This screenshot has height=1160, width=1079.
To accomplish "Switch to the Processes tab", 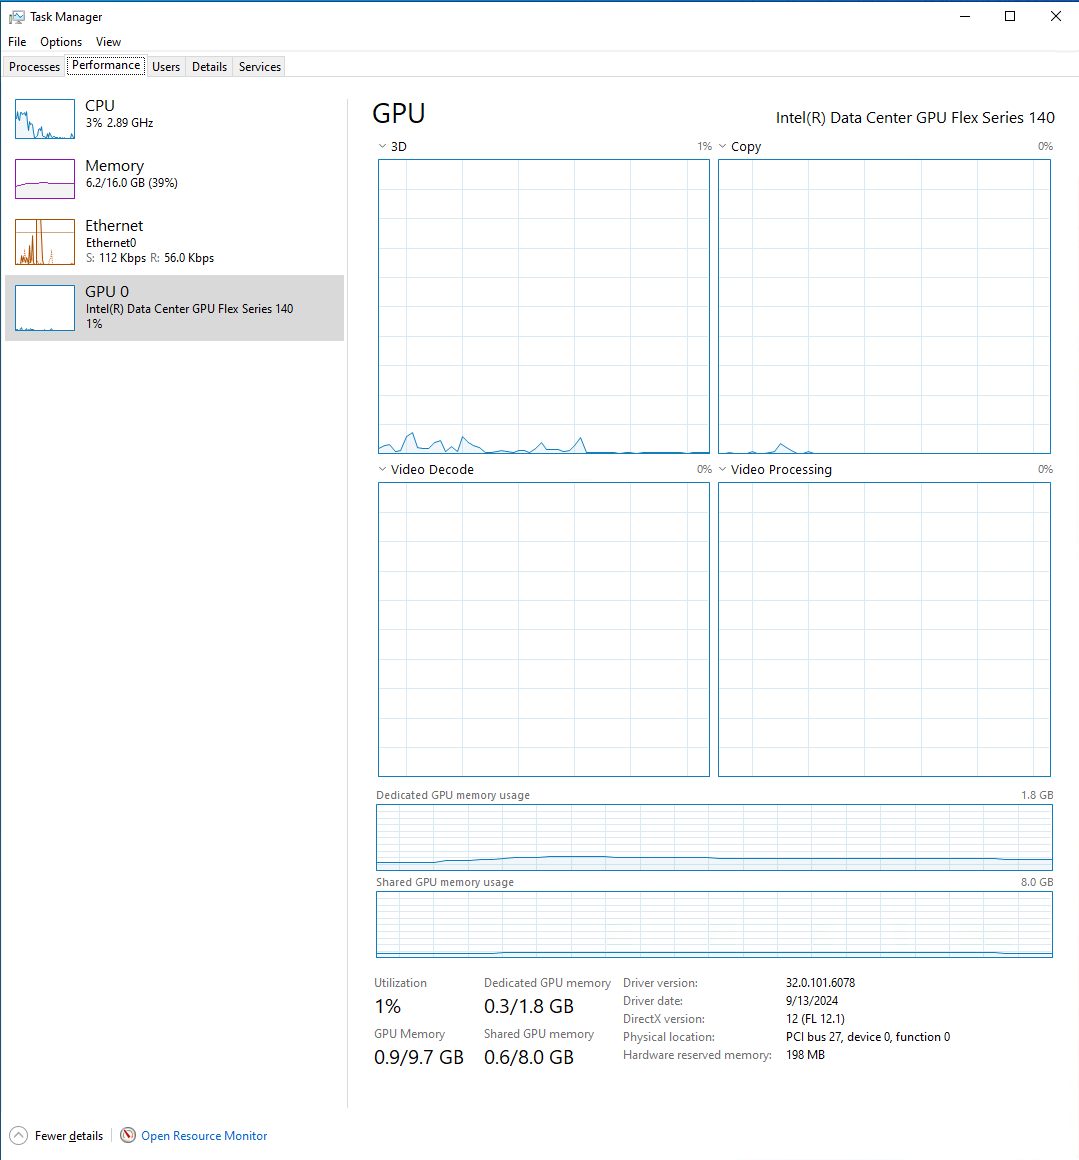I will [x=35, y=67].
